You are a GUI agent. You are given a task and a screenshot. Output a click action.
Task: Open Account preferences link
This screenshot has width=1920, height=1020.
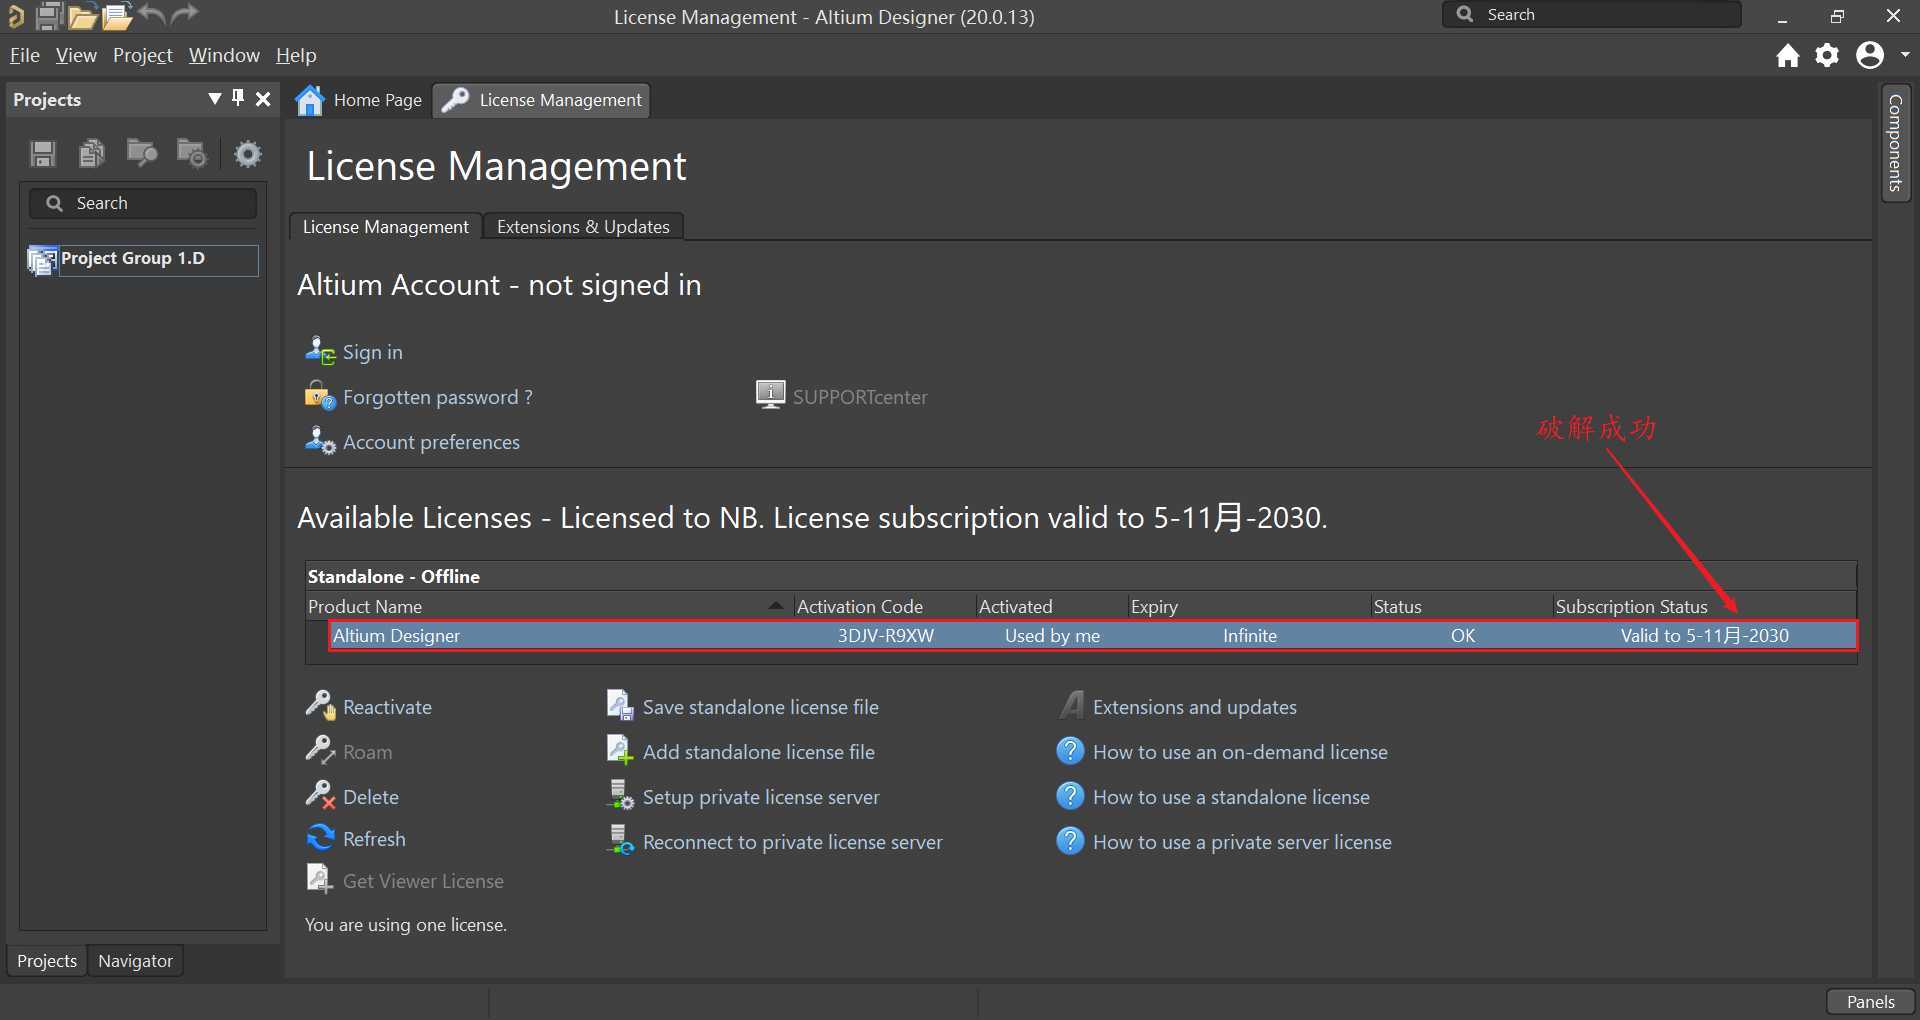tap(431, 442)
